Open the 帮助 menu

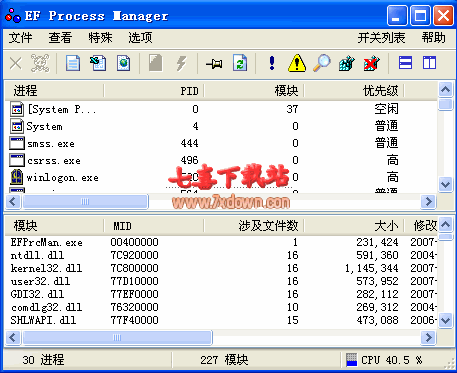pos(433,38)
